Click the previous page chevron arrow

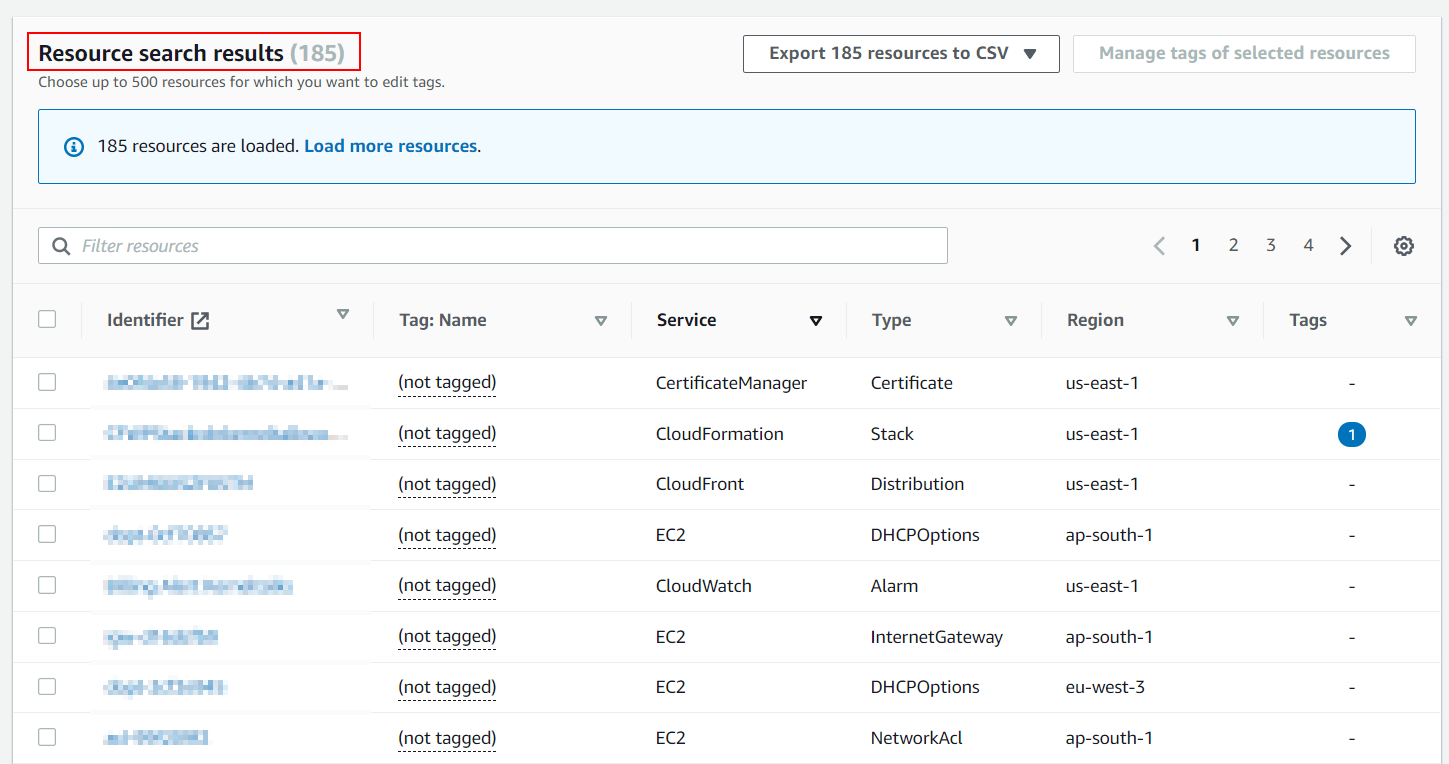1159,245
